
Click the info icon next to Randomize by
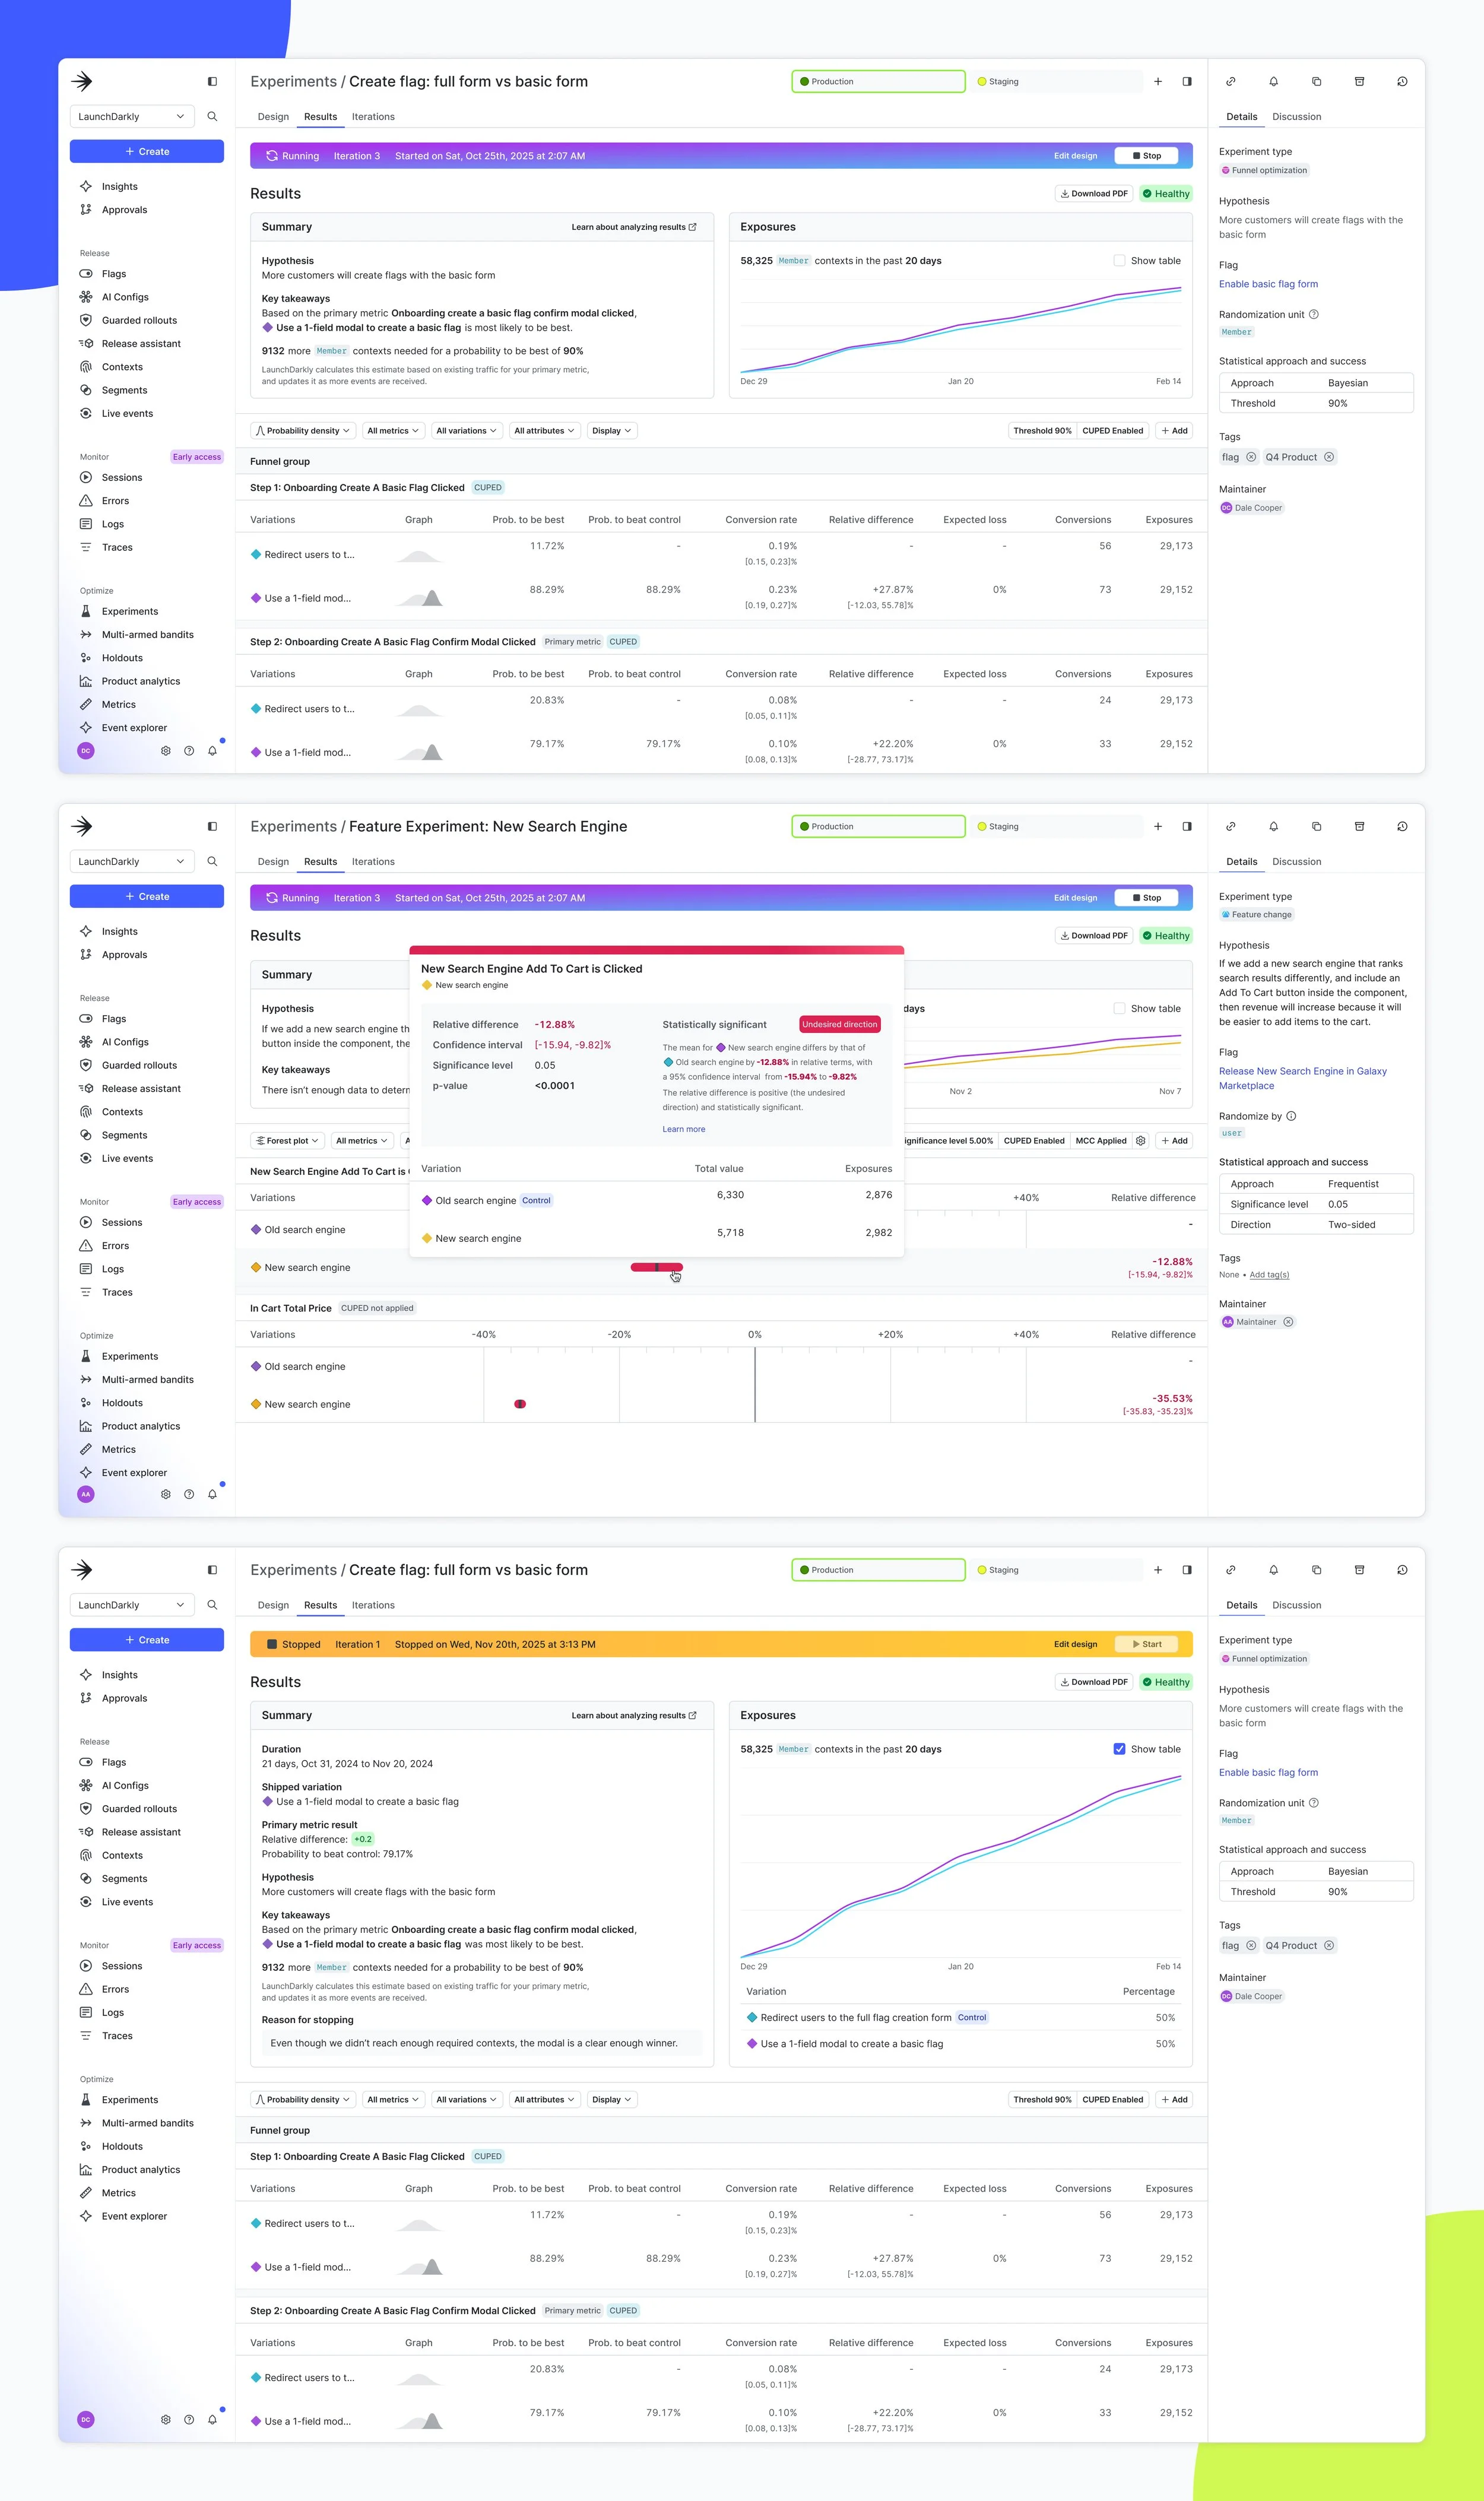click(x=1291, y=1116)
